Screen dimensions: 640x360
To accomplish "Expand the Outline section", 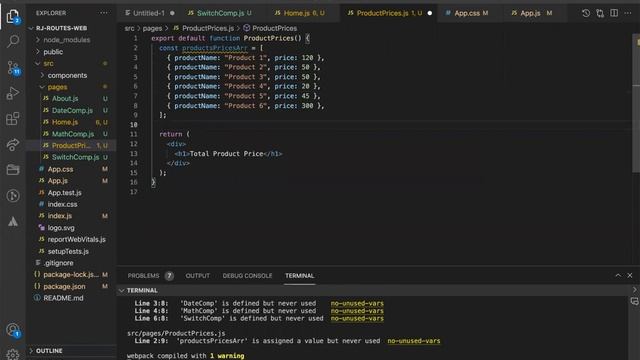I will [71, 351].
